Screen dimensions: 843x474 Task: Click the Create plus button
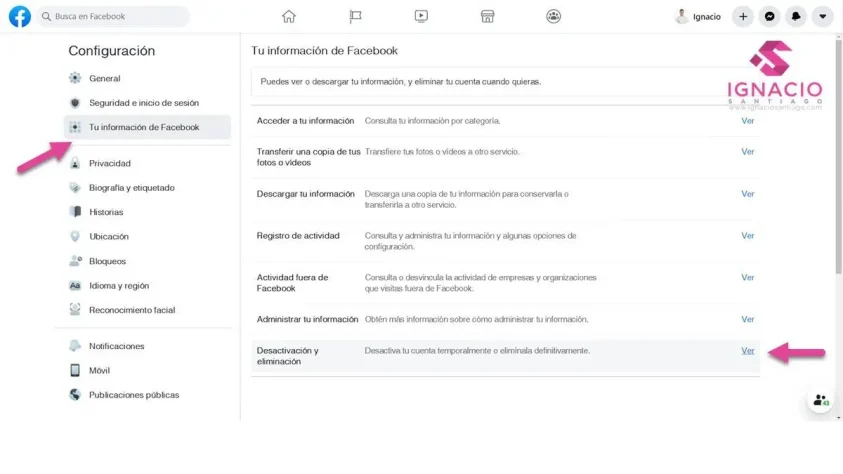pos(743,17)
